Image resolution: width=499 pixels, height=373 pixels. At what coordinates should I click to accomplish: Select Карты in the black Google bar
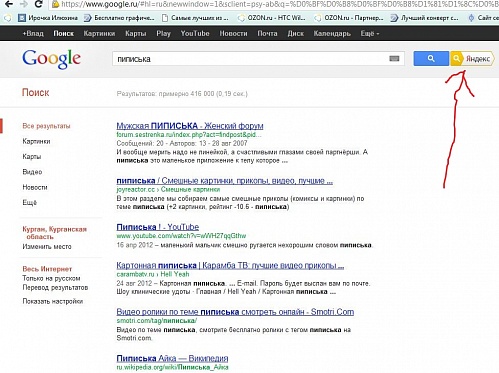click(136, 33)
